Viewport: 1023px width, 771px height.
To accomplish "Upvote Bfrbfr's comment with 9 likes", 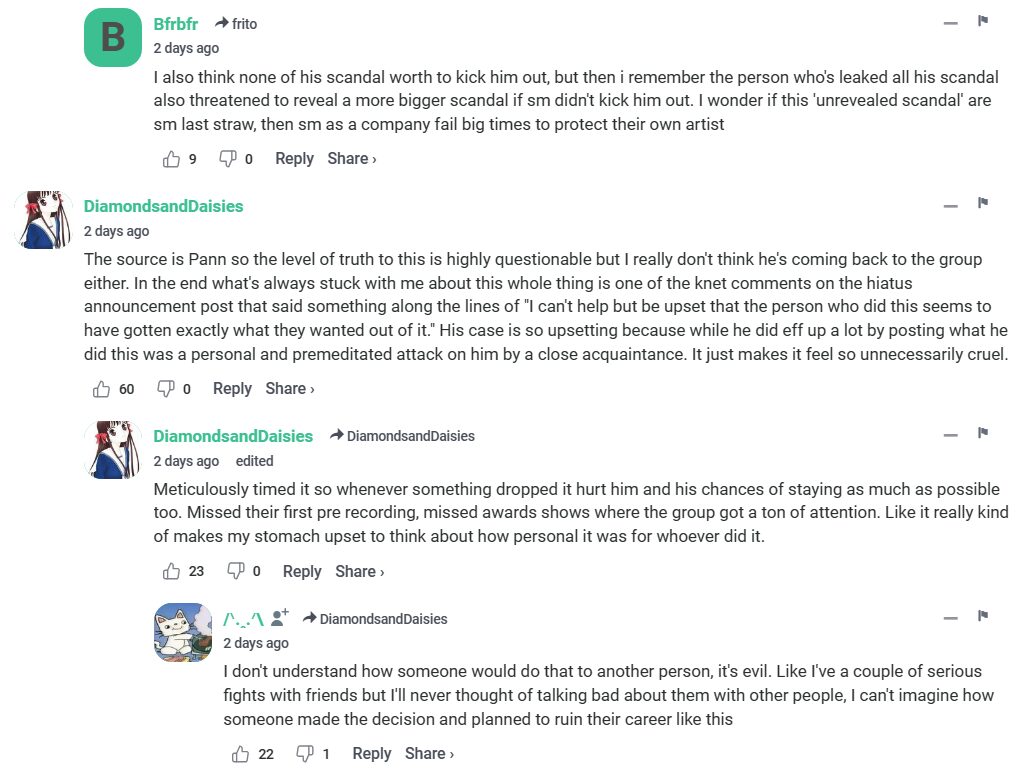I will coord(171,159).
